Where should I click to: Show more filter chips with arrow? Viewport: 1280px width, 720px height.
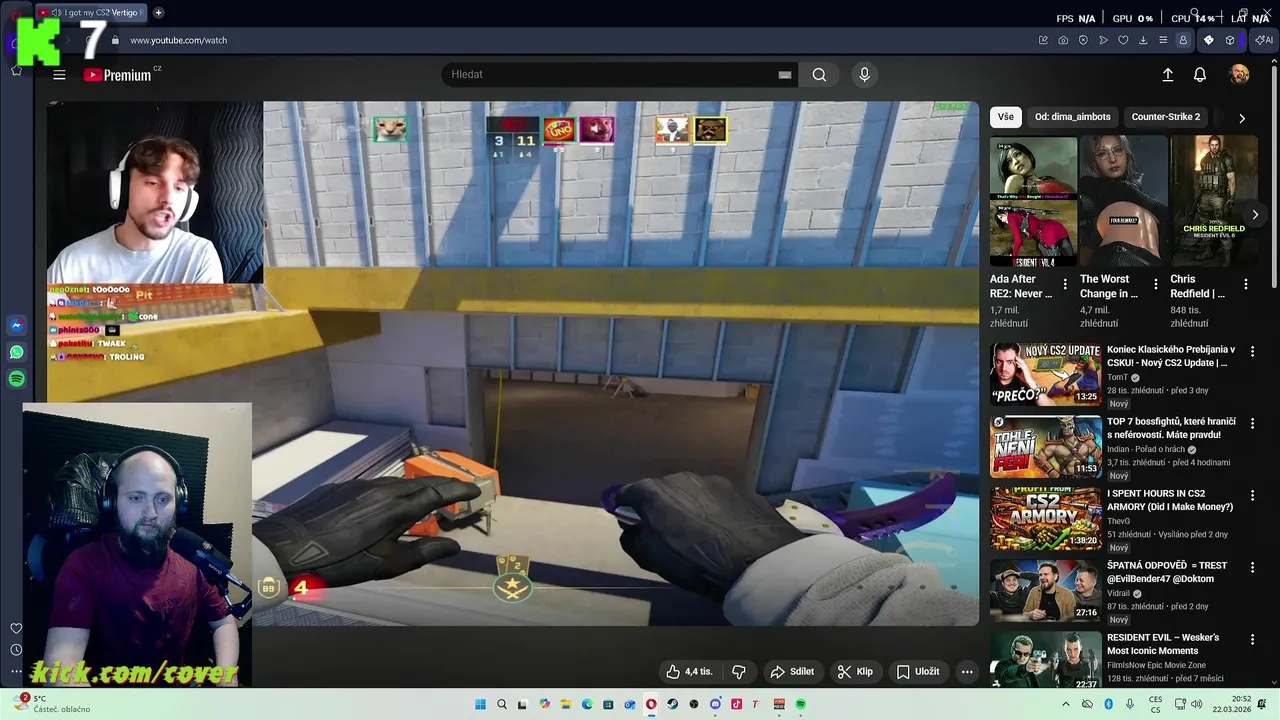[x=1242, y=118]
